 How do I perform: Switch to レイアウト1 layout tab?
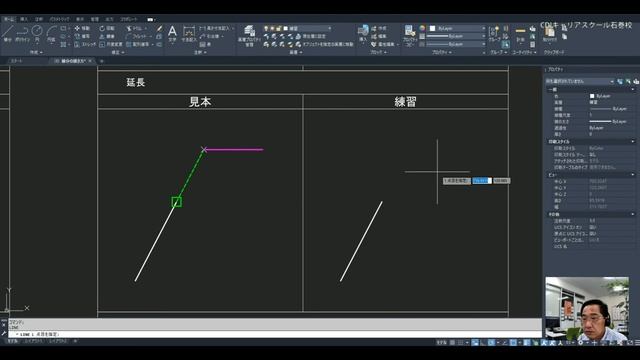(x=33, y=341)
